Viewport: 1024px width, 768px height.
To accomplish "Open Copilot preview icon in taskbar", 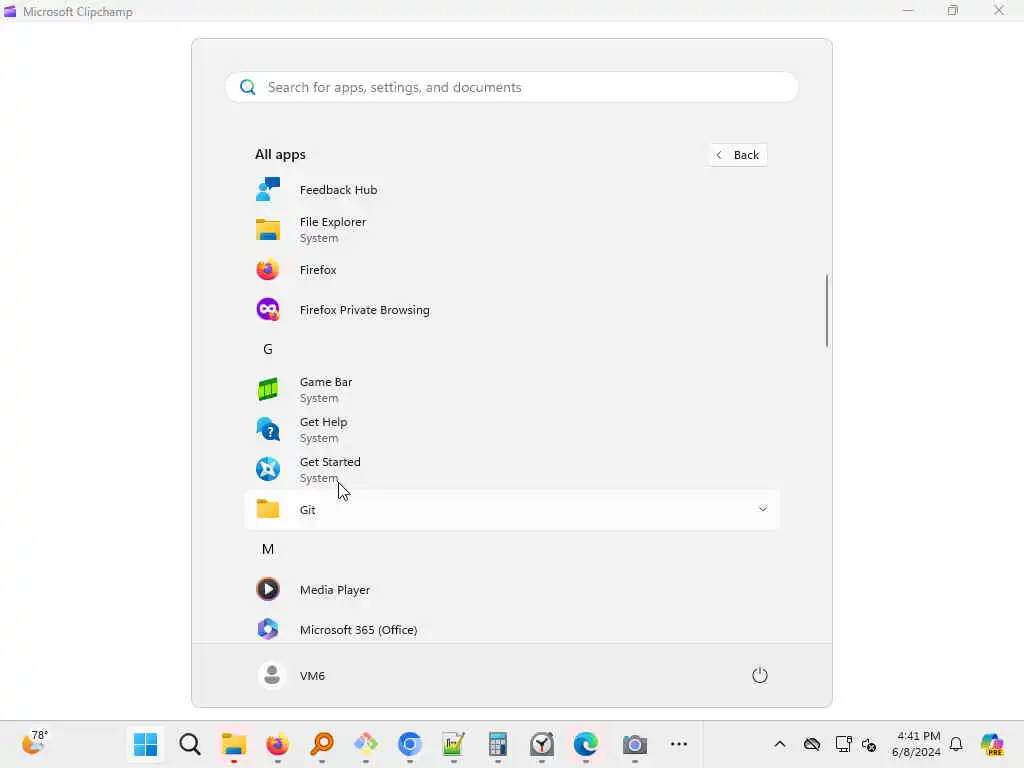I will coord(992,744).
